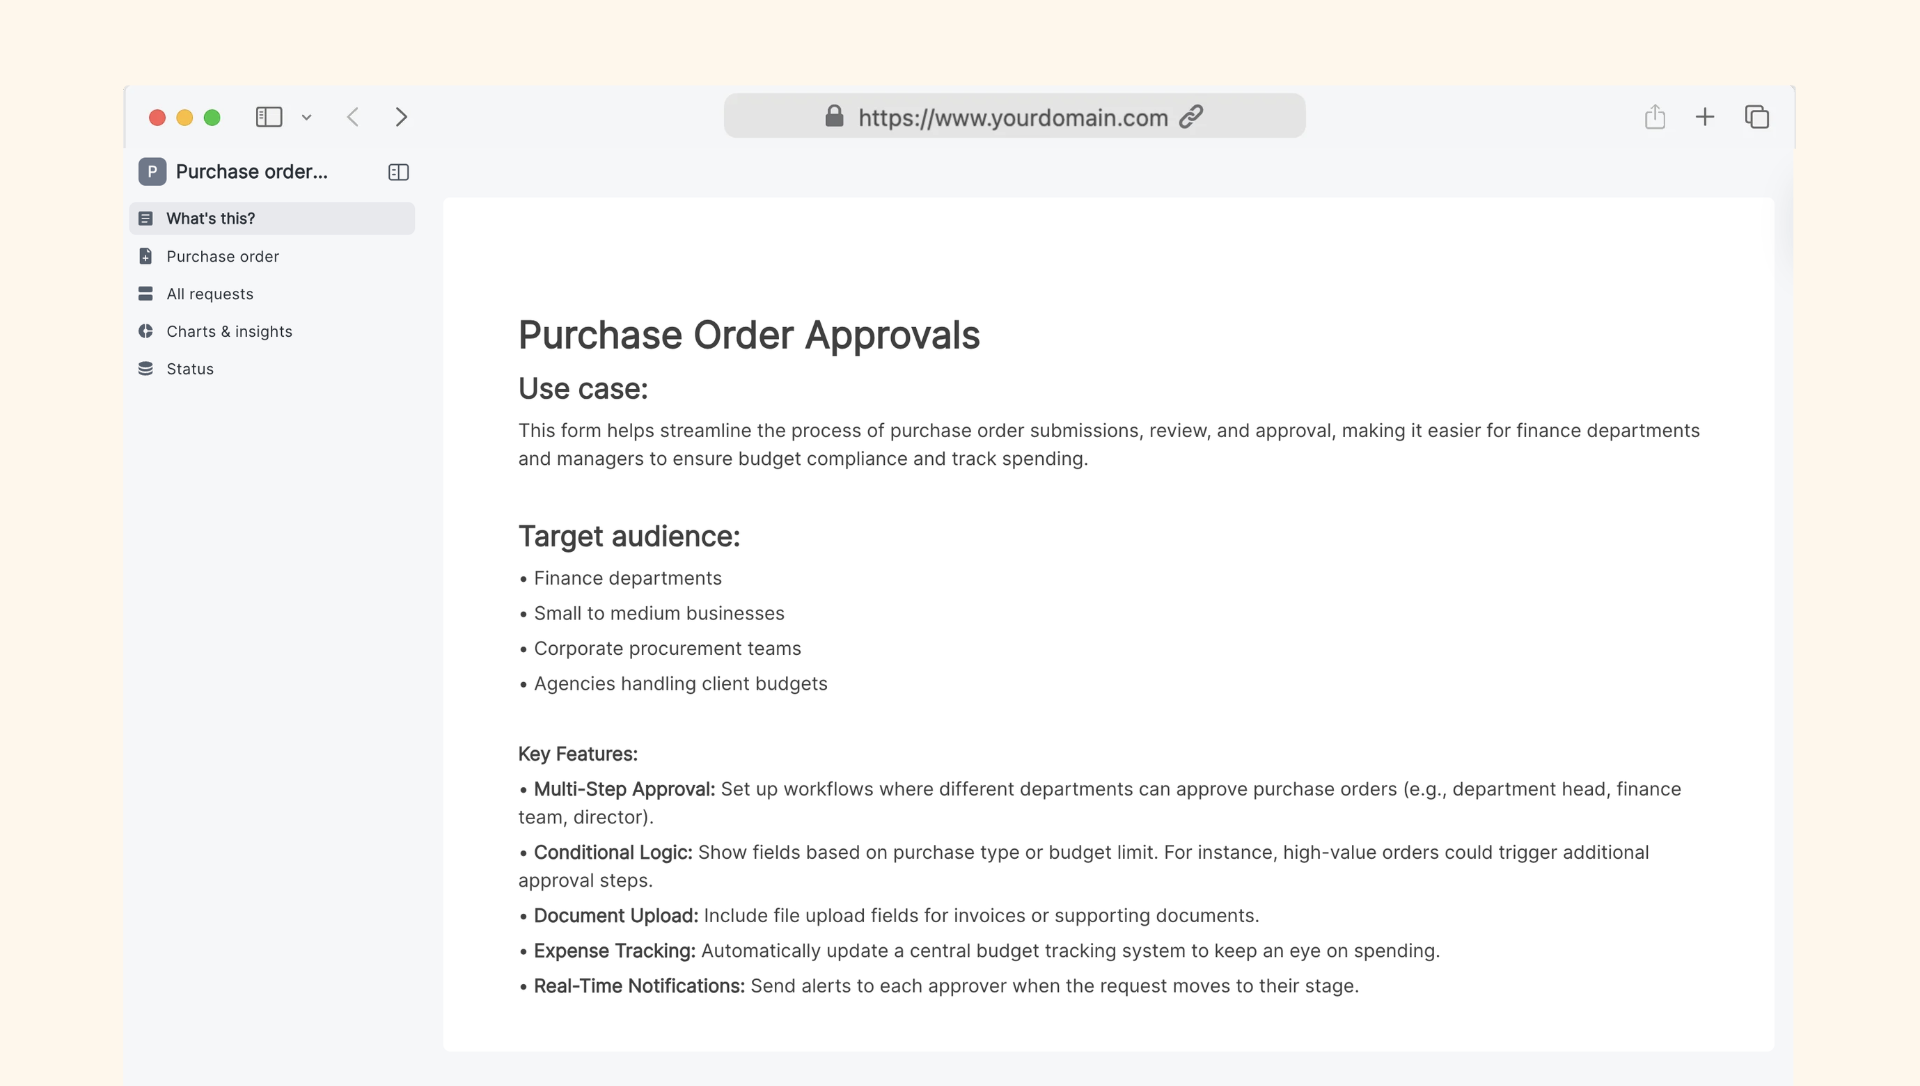Image resolution: width=1920 pixels, height=1086 pixels.
Task: Click the Status database icon
Action: pos(146,369)
